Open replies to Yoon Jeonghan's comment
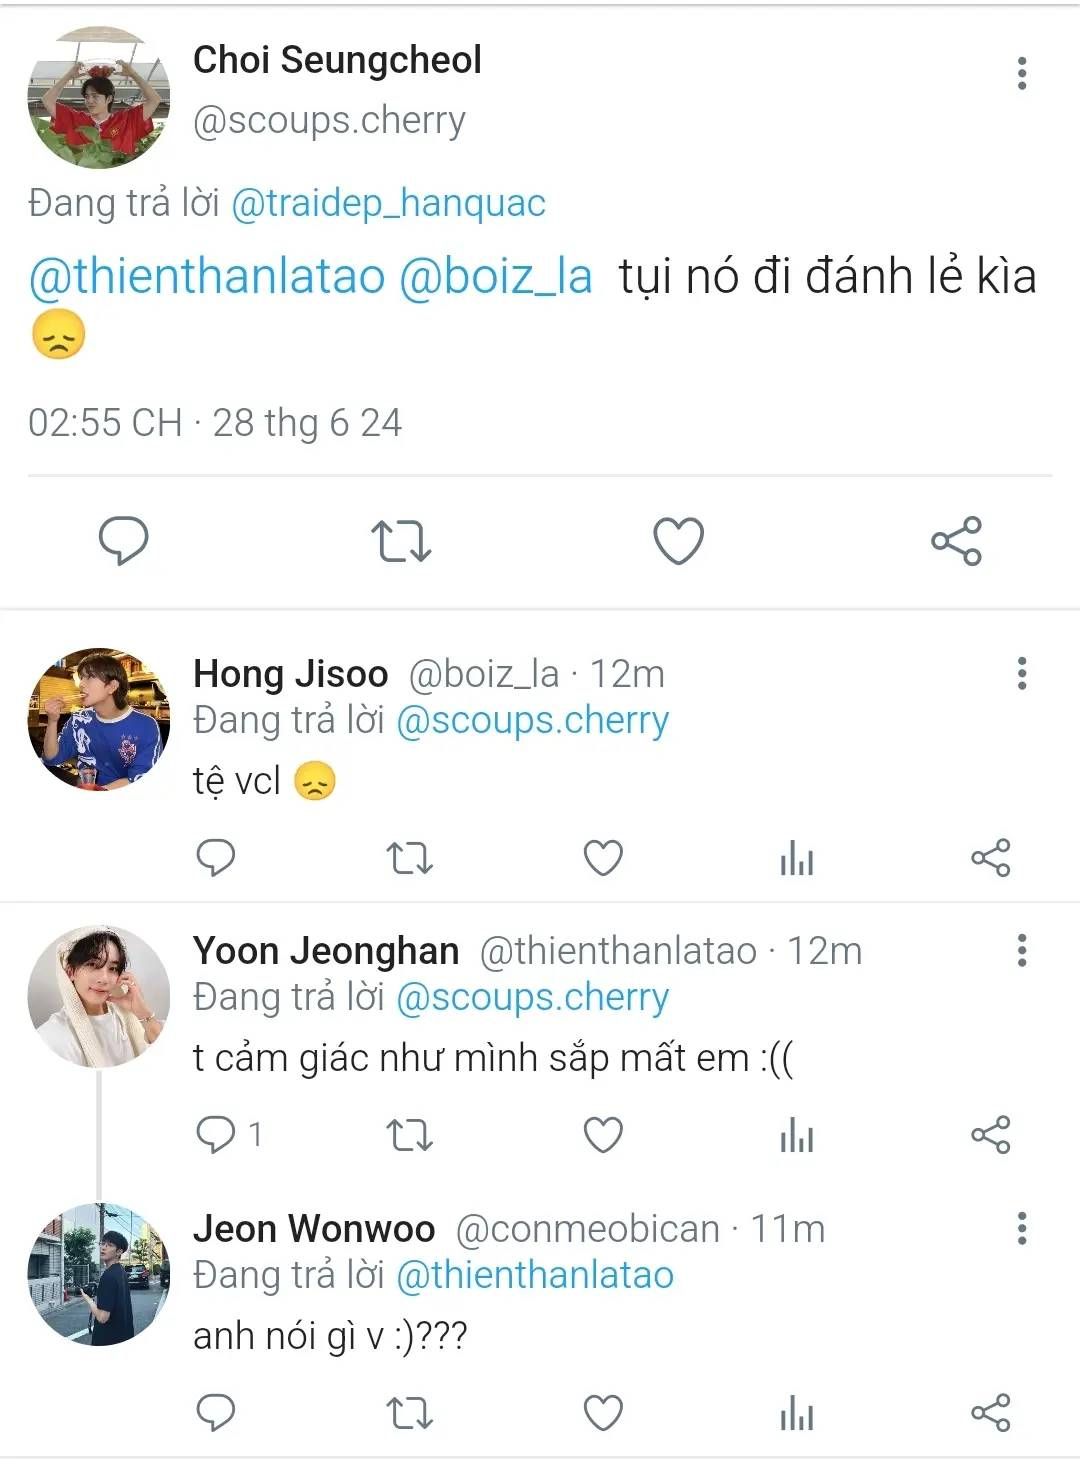Viewport: 1080px width, 1468px height. click(x=216, y=1135)
